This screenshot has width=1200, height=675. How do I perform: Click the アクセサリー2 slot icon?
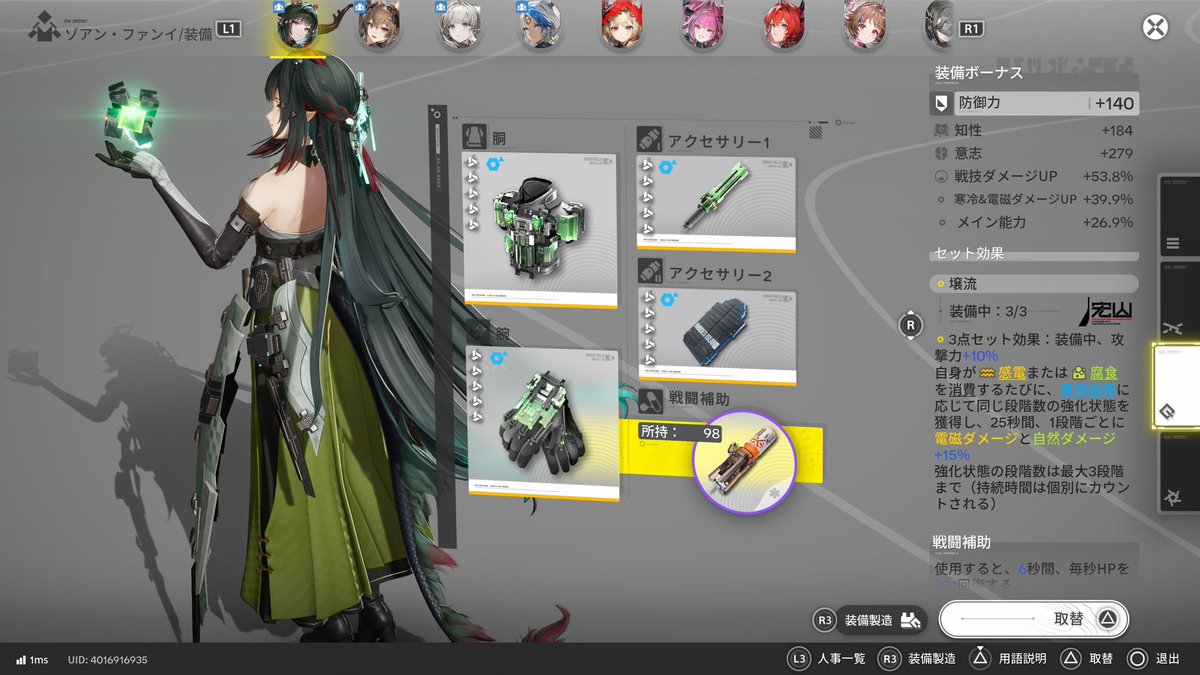[650, 270]
